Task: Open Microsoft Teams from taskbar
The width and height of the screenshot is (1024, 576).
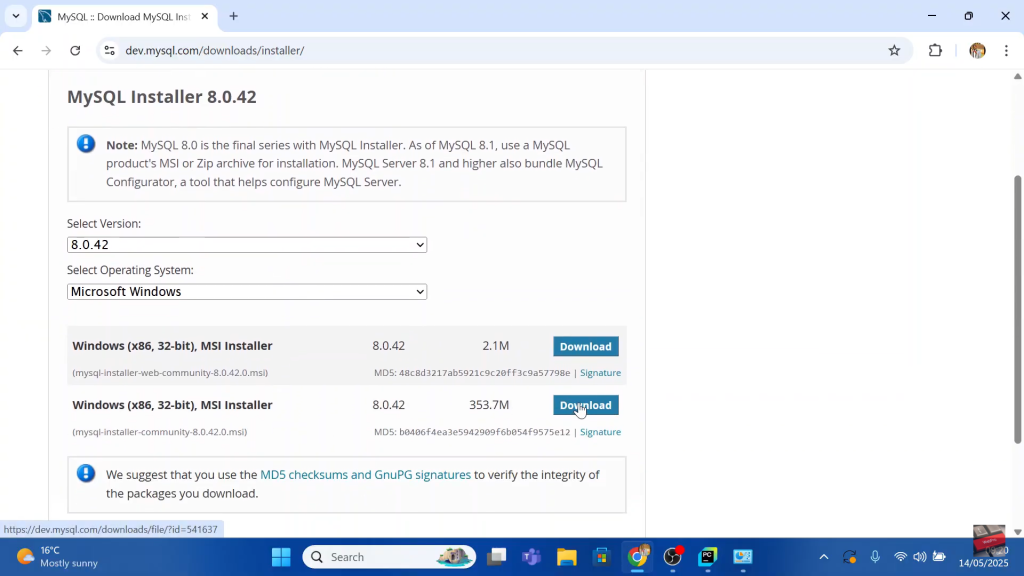Action: pyautogui.click(x=531, y=557)
